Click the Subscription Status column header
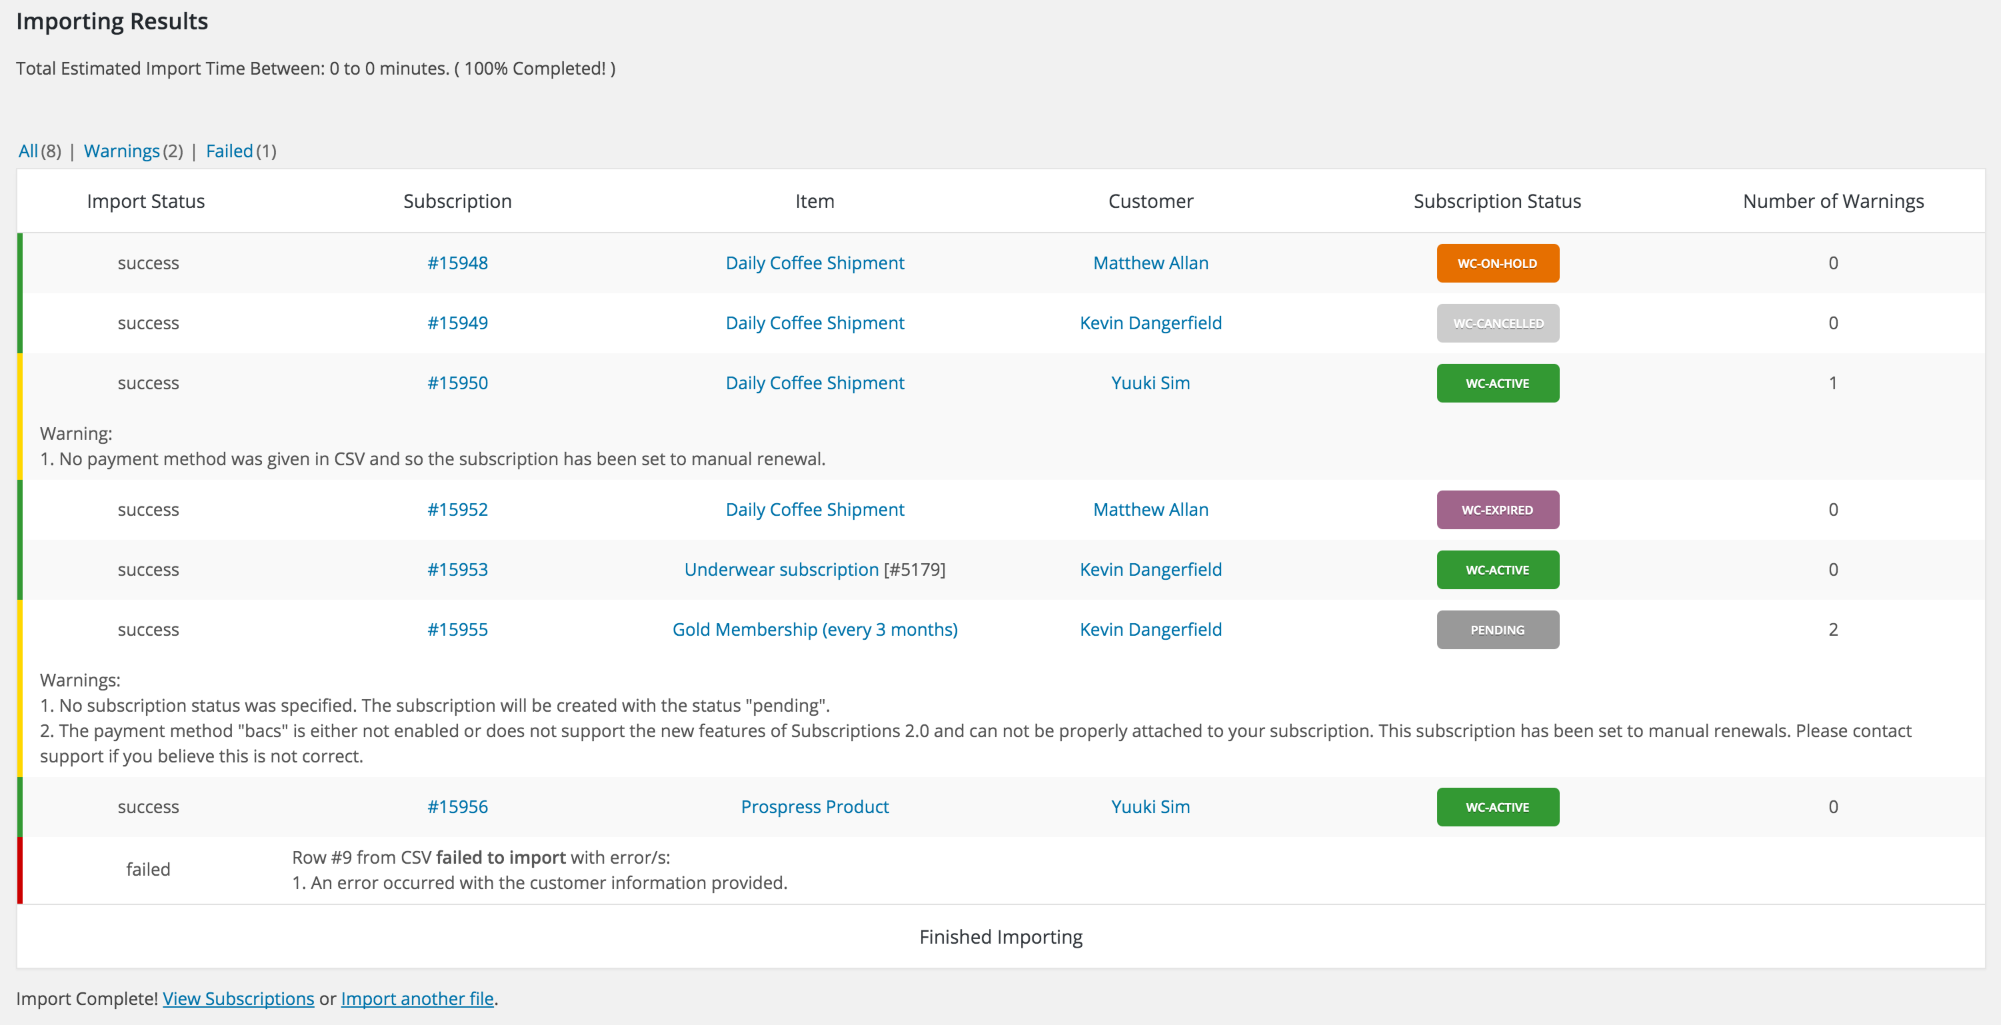 (1497, 201)
